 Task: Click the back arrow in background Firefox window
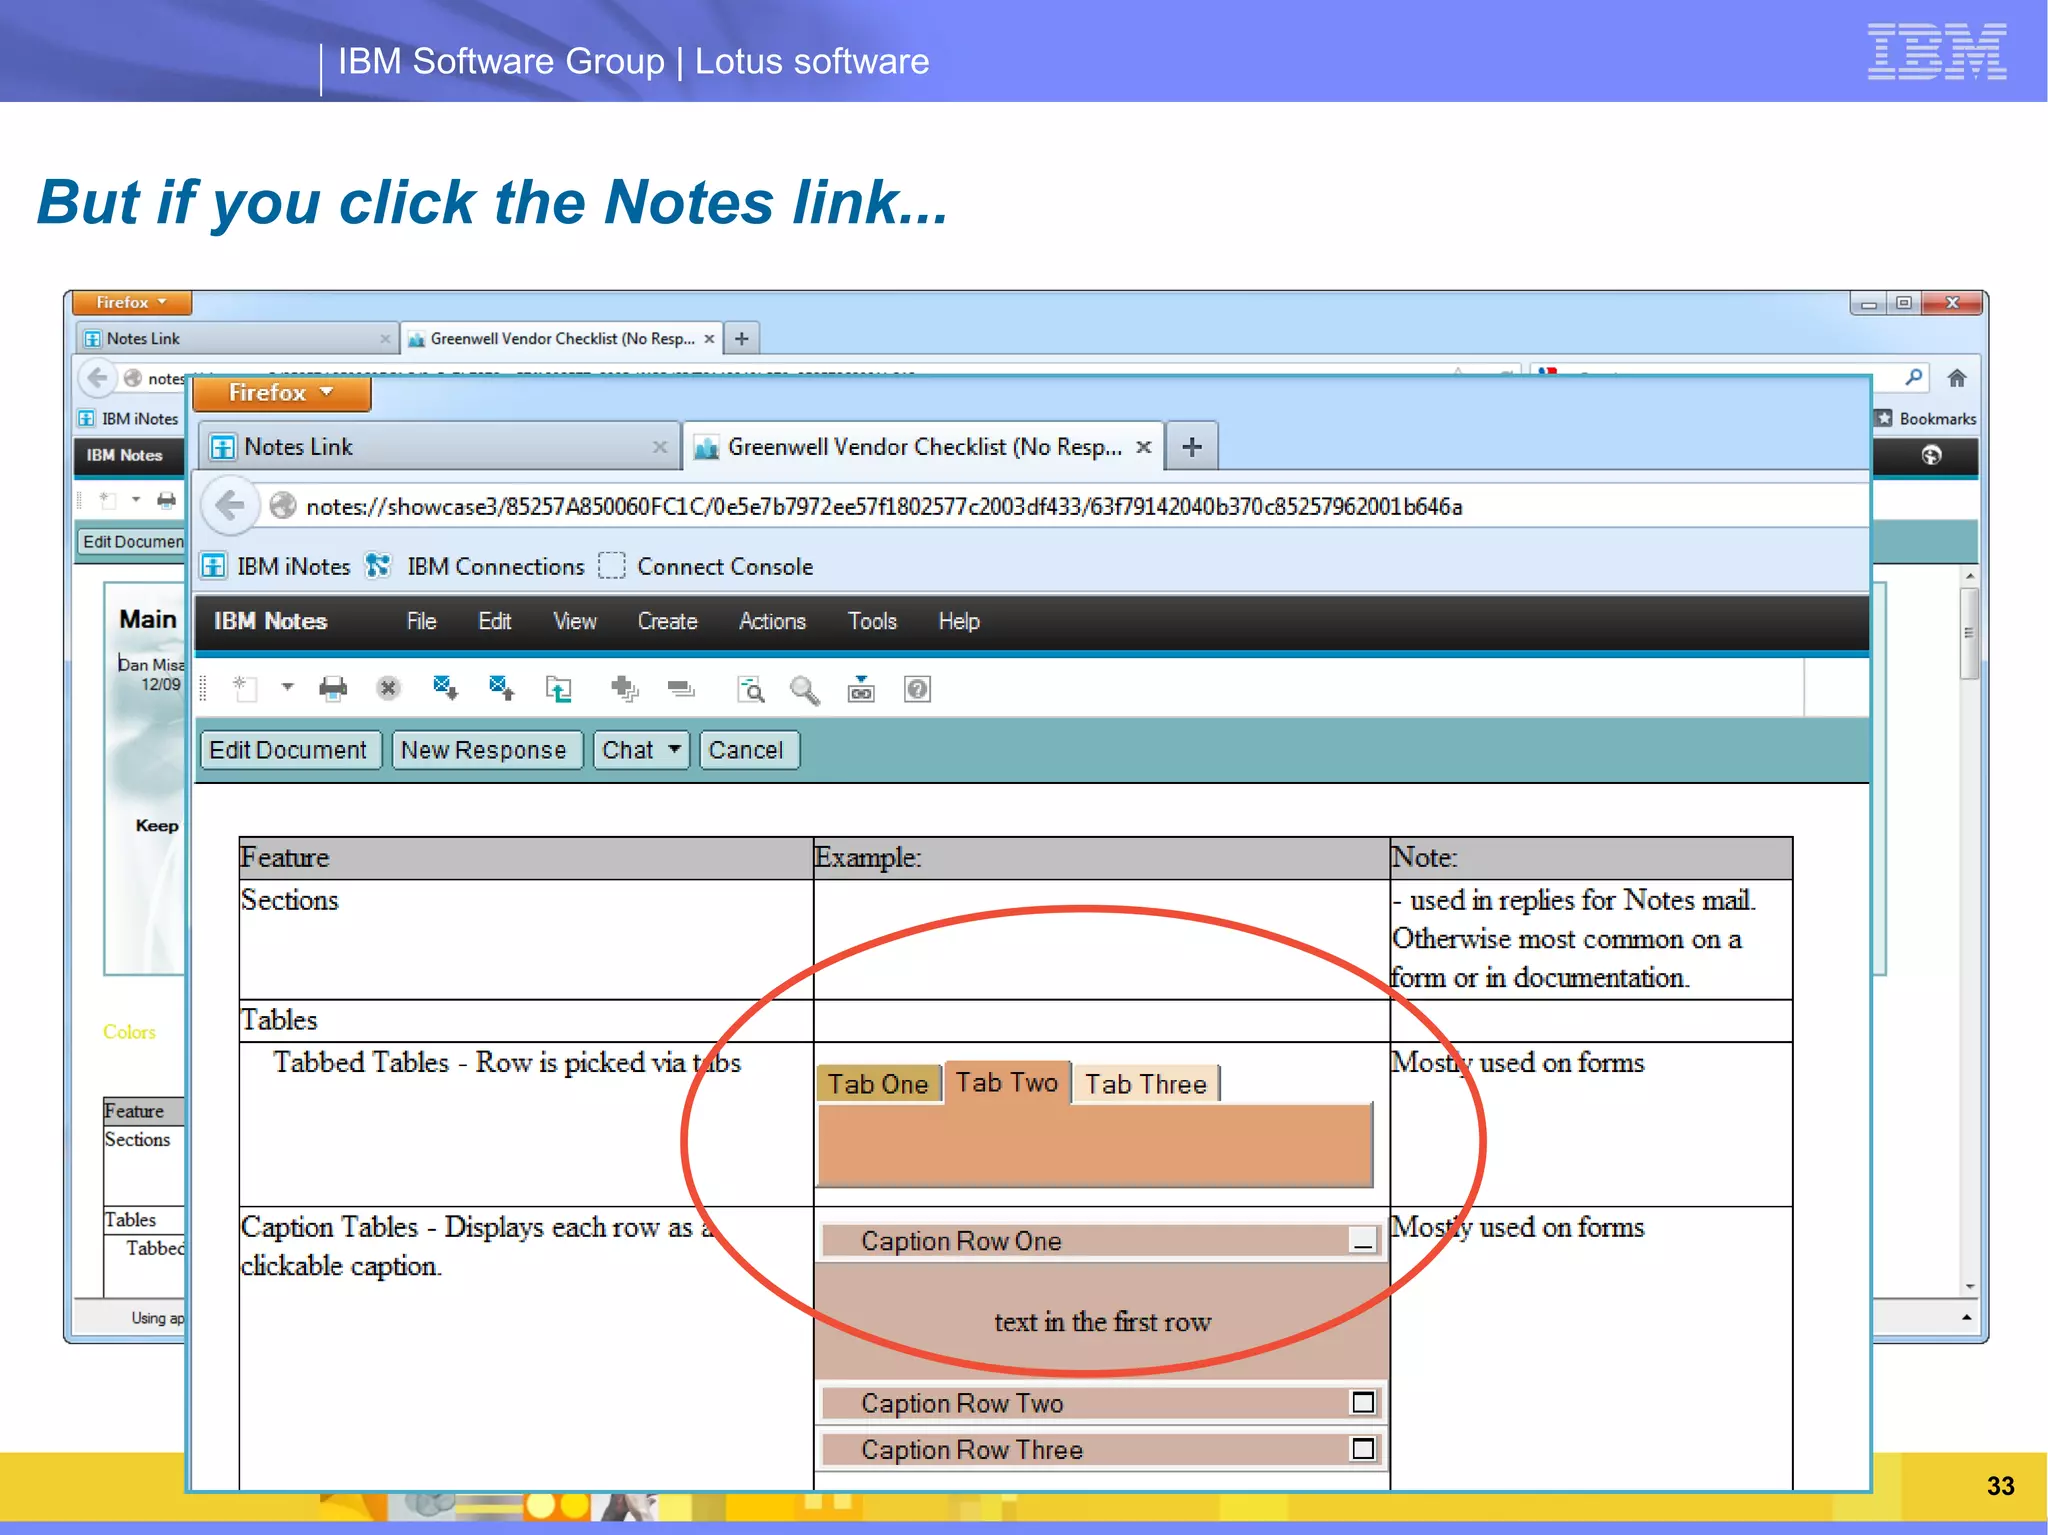(97, 378)
